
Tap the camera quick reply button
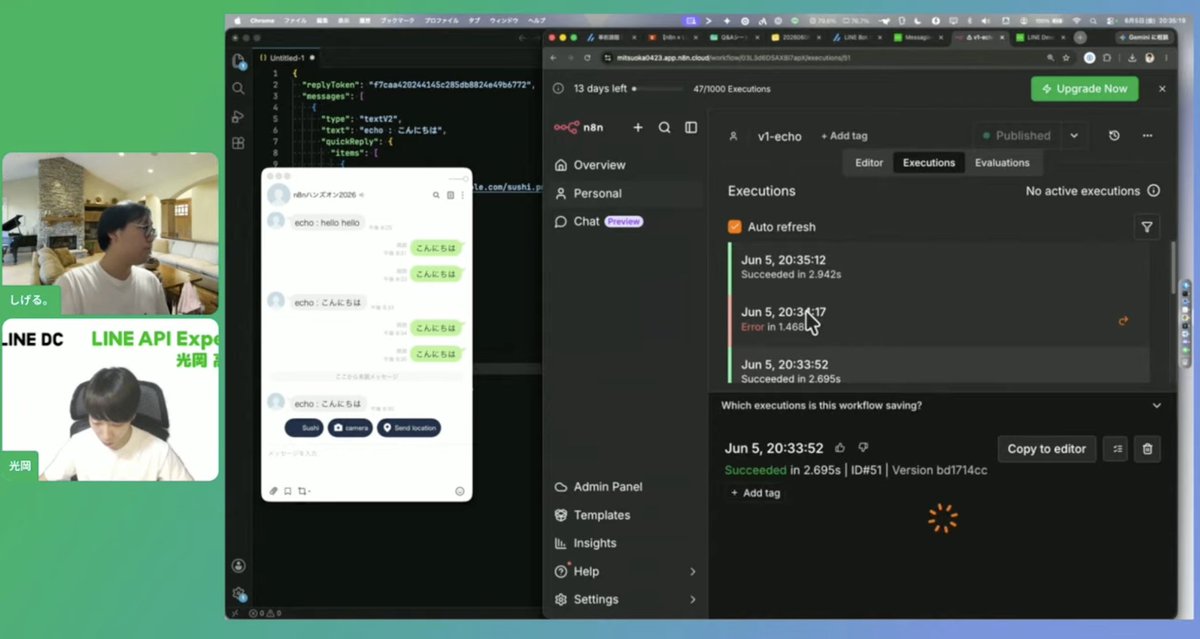click(351, 427)
